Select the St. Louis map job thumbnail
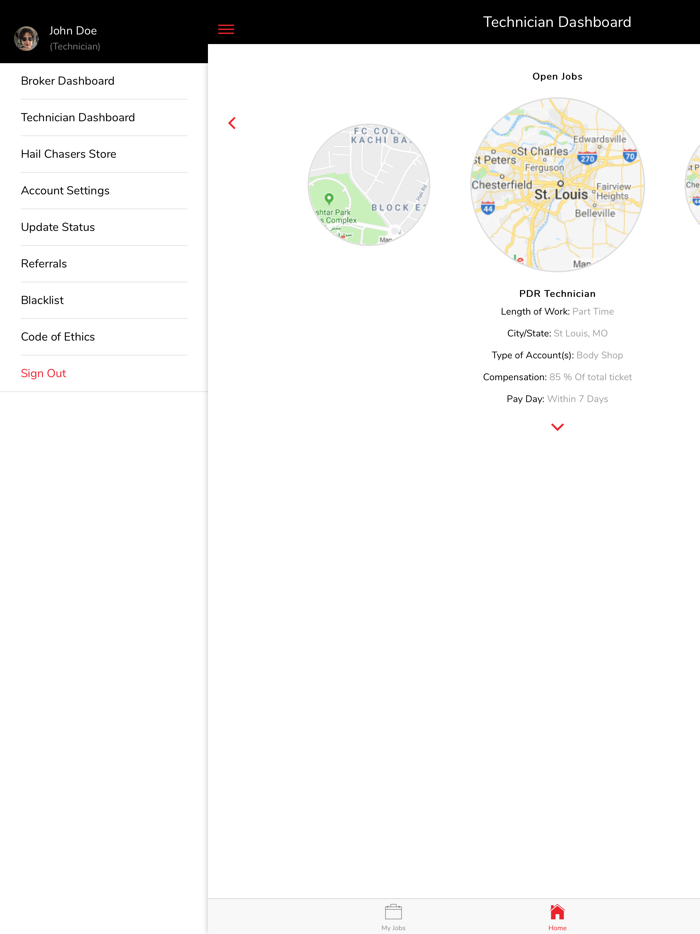This screenshot has height=934, width=700. tap(557, 185)
